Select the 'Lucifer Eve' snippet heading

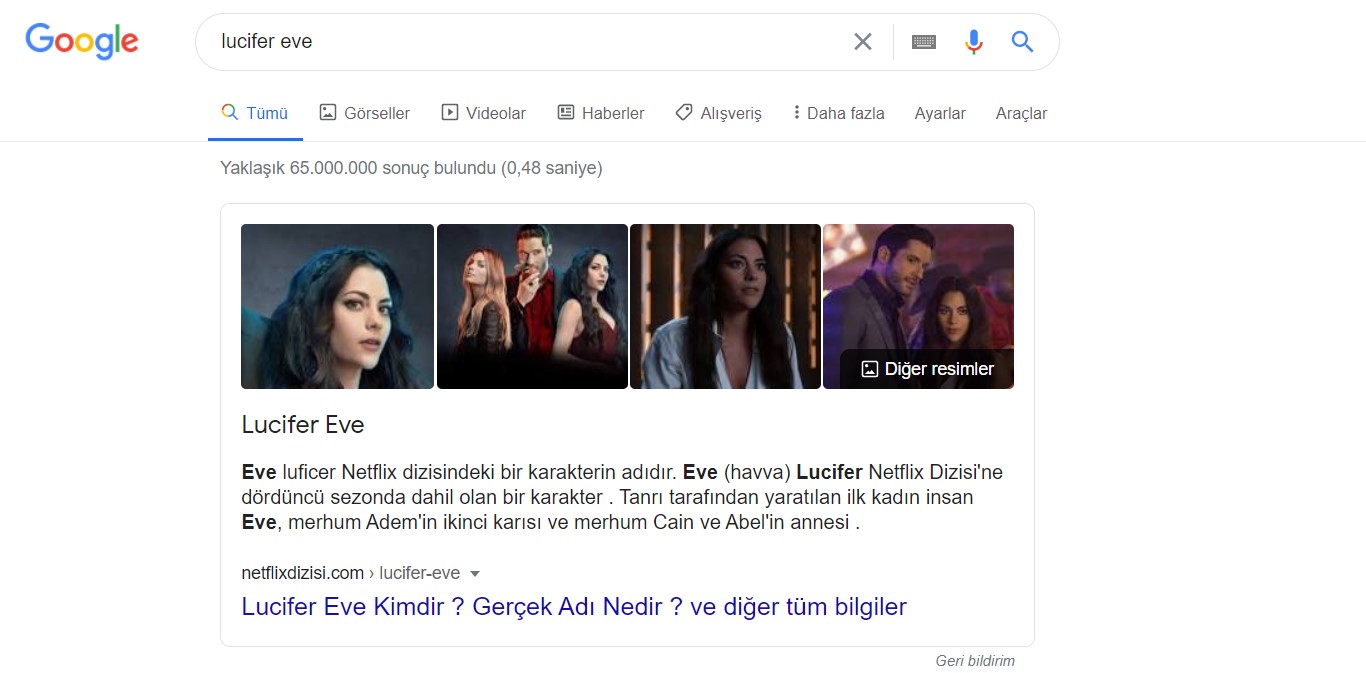303,425
